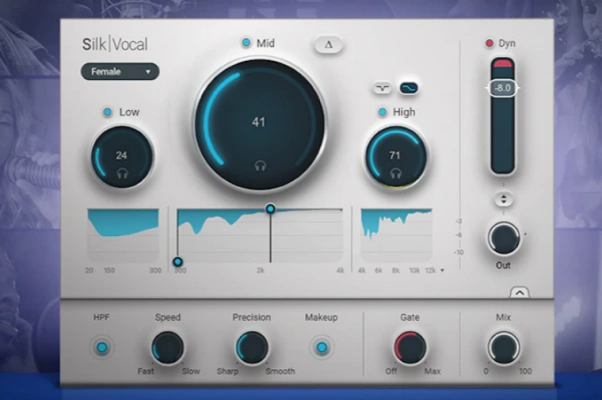Click the High band label

pos(404,112)
